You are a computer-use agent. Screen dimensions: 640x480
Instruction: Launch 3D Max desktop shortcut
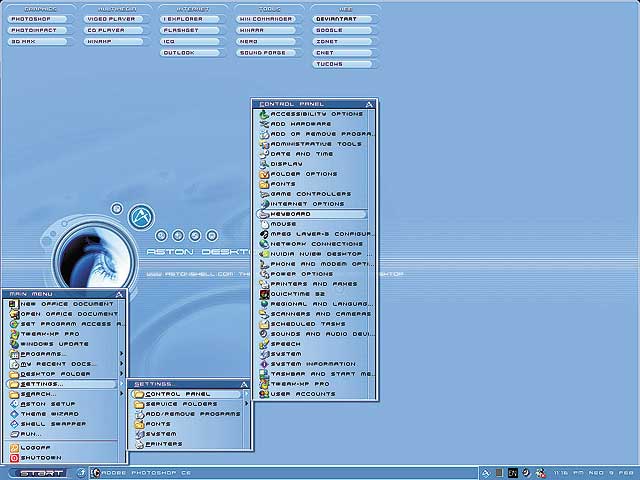click(38, 42)
